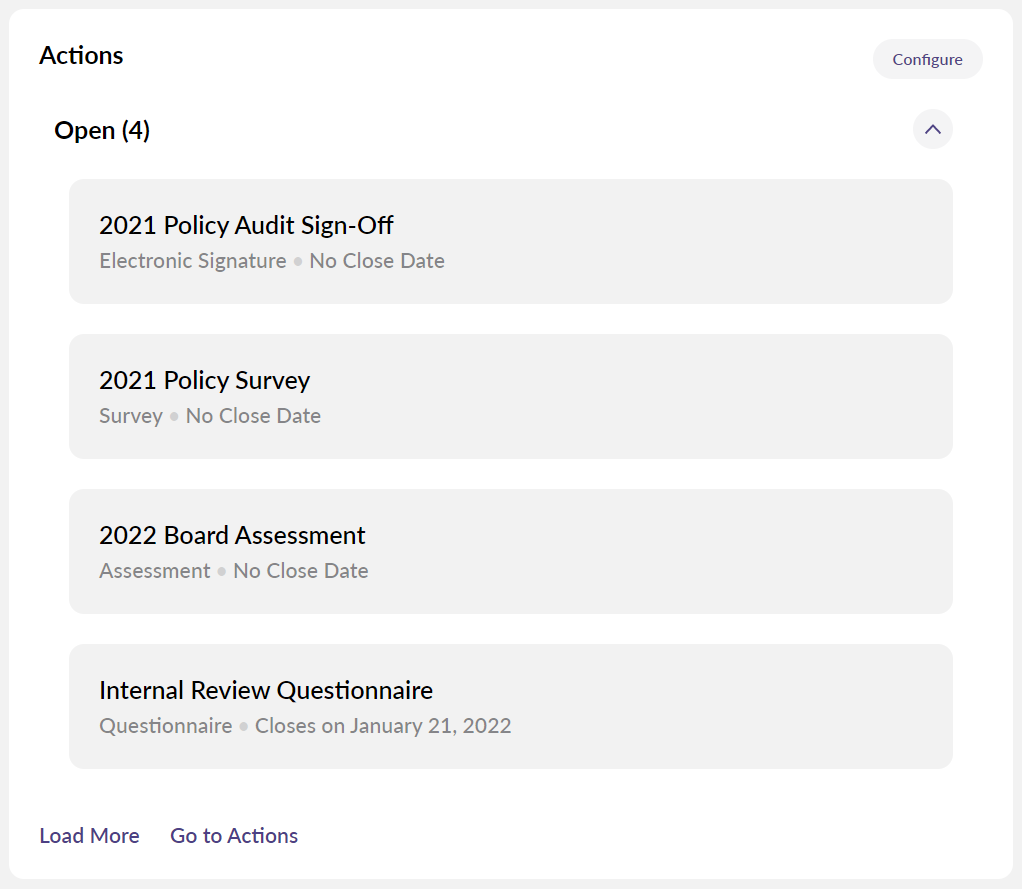Click the Closes on January 21, 2022 text
The height and width of the screenshot is (889, 1022).
tap(383, 726)
